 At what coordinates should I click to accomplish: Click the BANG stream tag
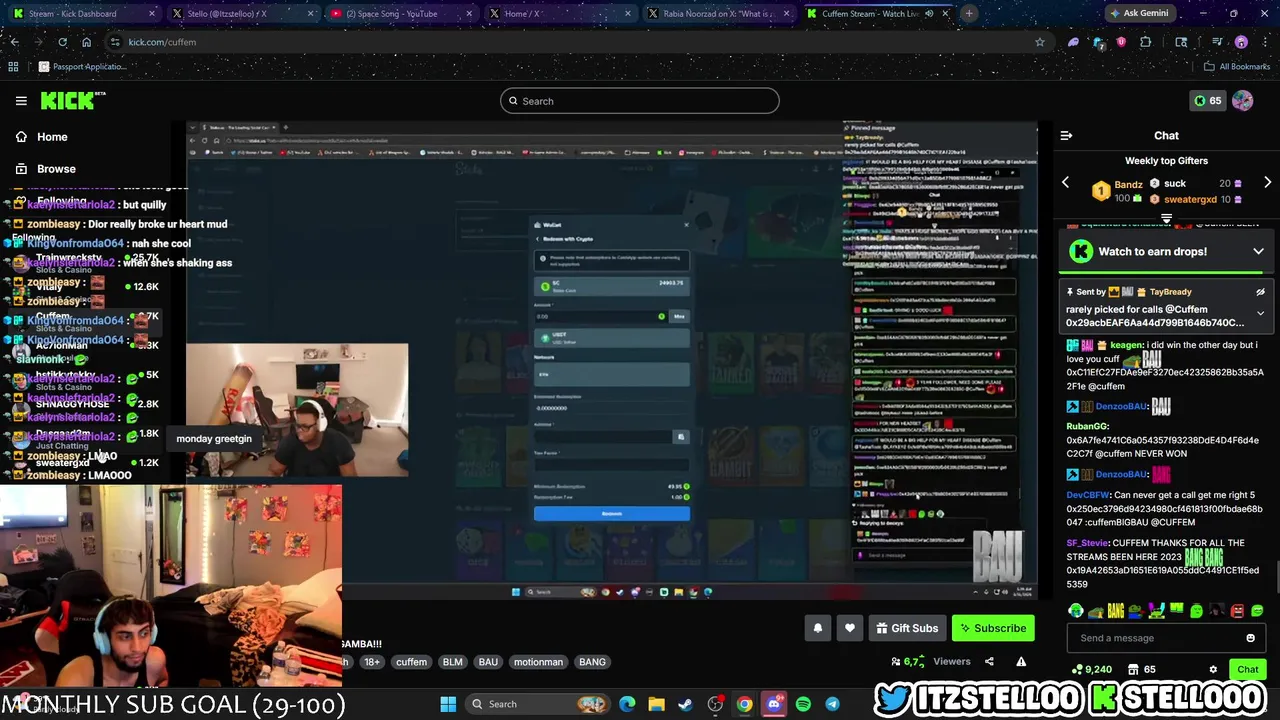(x=592, y=662)
